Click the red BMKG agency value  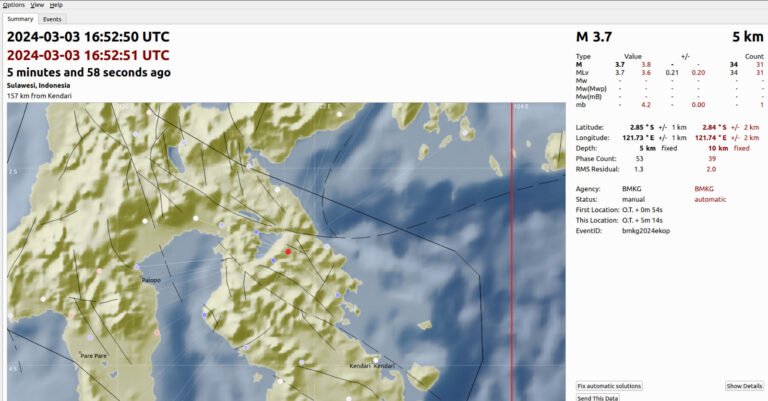click(x=704, y=189)
